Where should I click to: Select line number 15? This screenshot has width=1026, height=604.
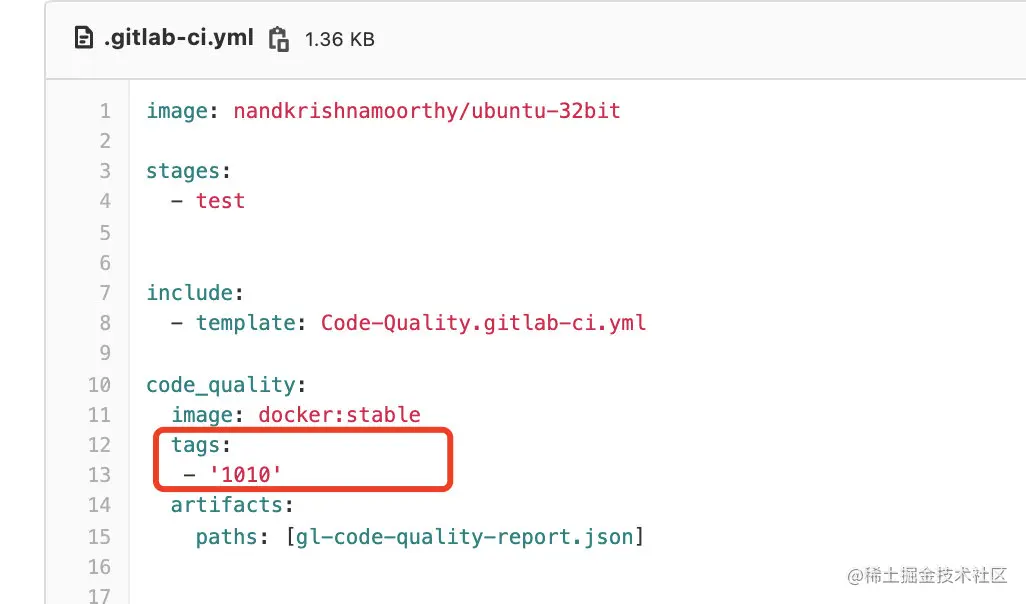(x=99, y=537)
